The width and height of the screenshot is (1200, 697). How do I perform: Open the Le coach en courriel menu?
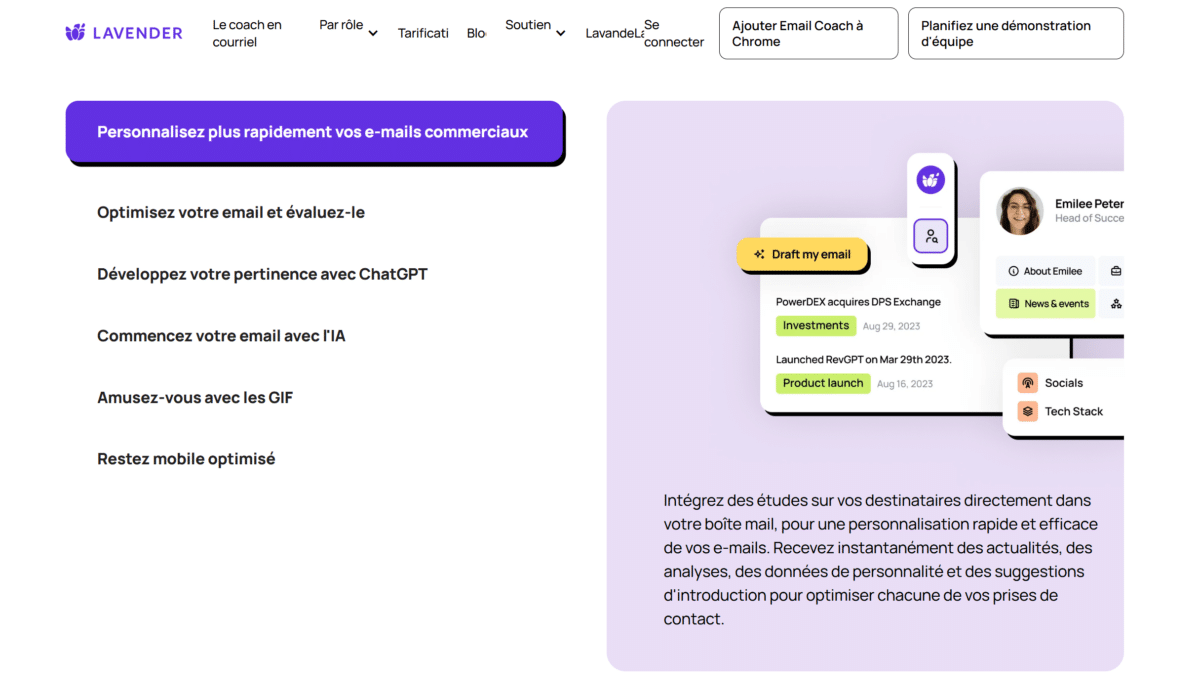(x=247, y=33)
